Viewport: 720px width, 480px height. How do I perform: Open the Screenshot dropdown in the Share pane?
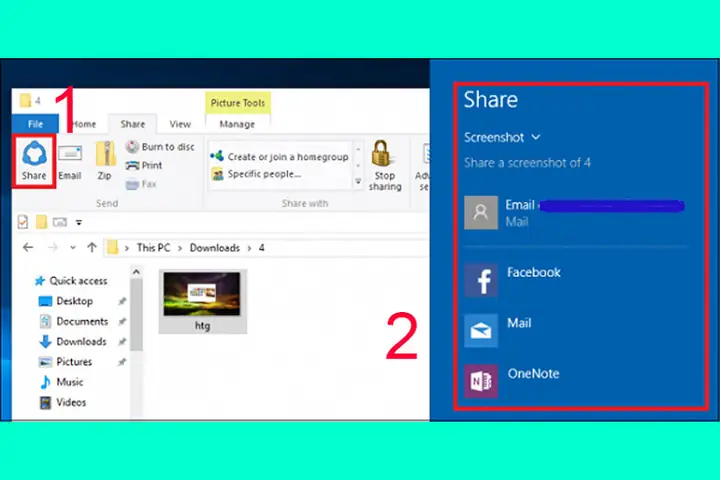(x=502, y=137)
